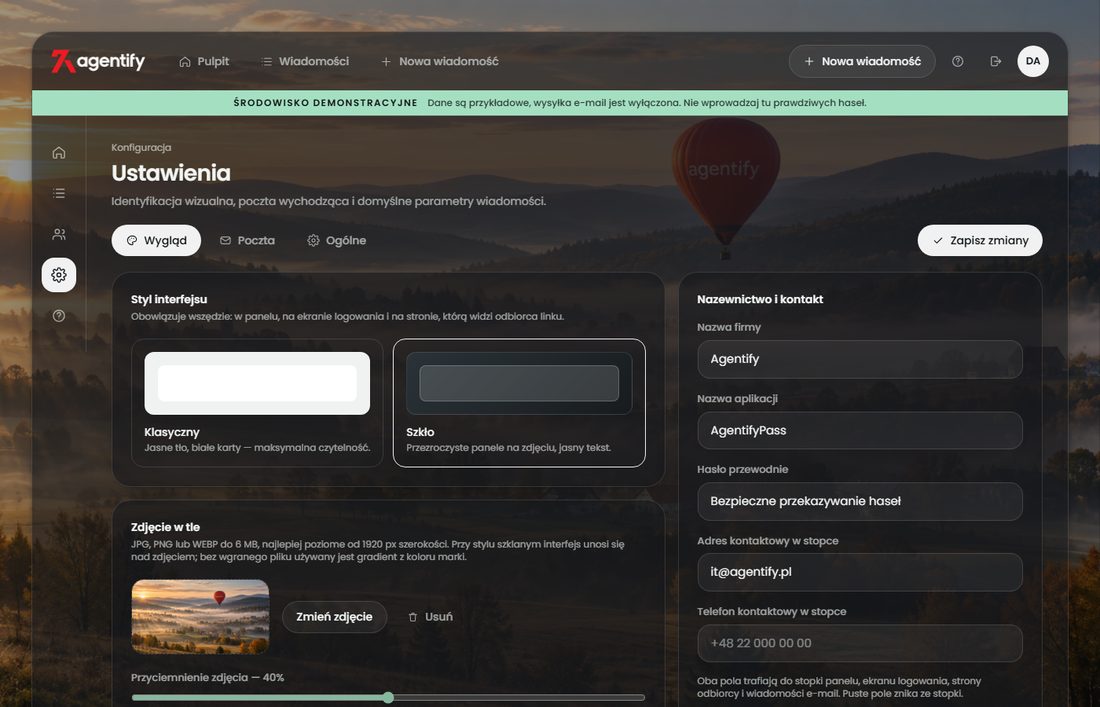1100x707 pixels.
Task: Edit the Nazwa firmy field
Action: pos(860,359)
